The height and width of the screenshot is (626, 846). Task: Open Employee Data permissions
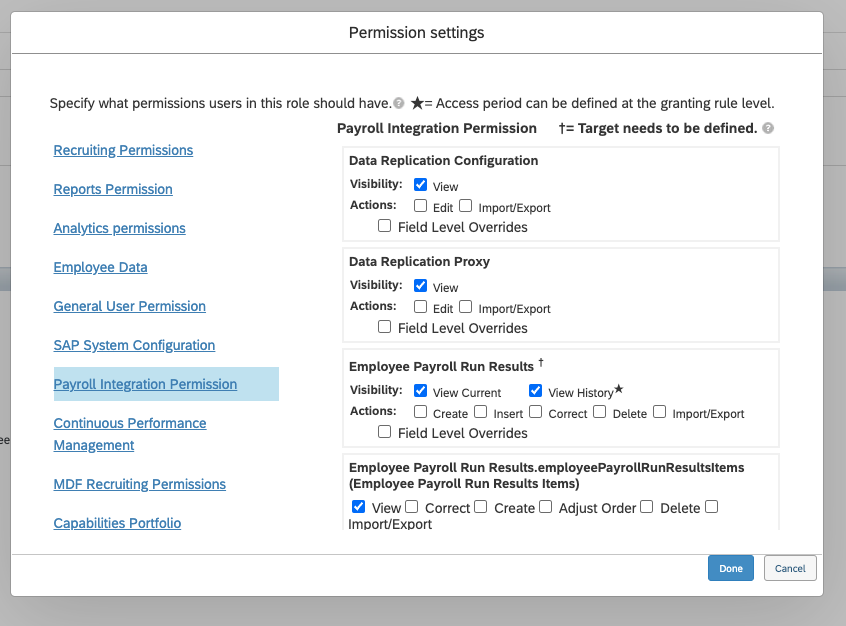click(x=100, y=267)
